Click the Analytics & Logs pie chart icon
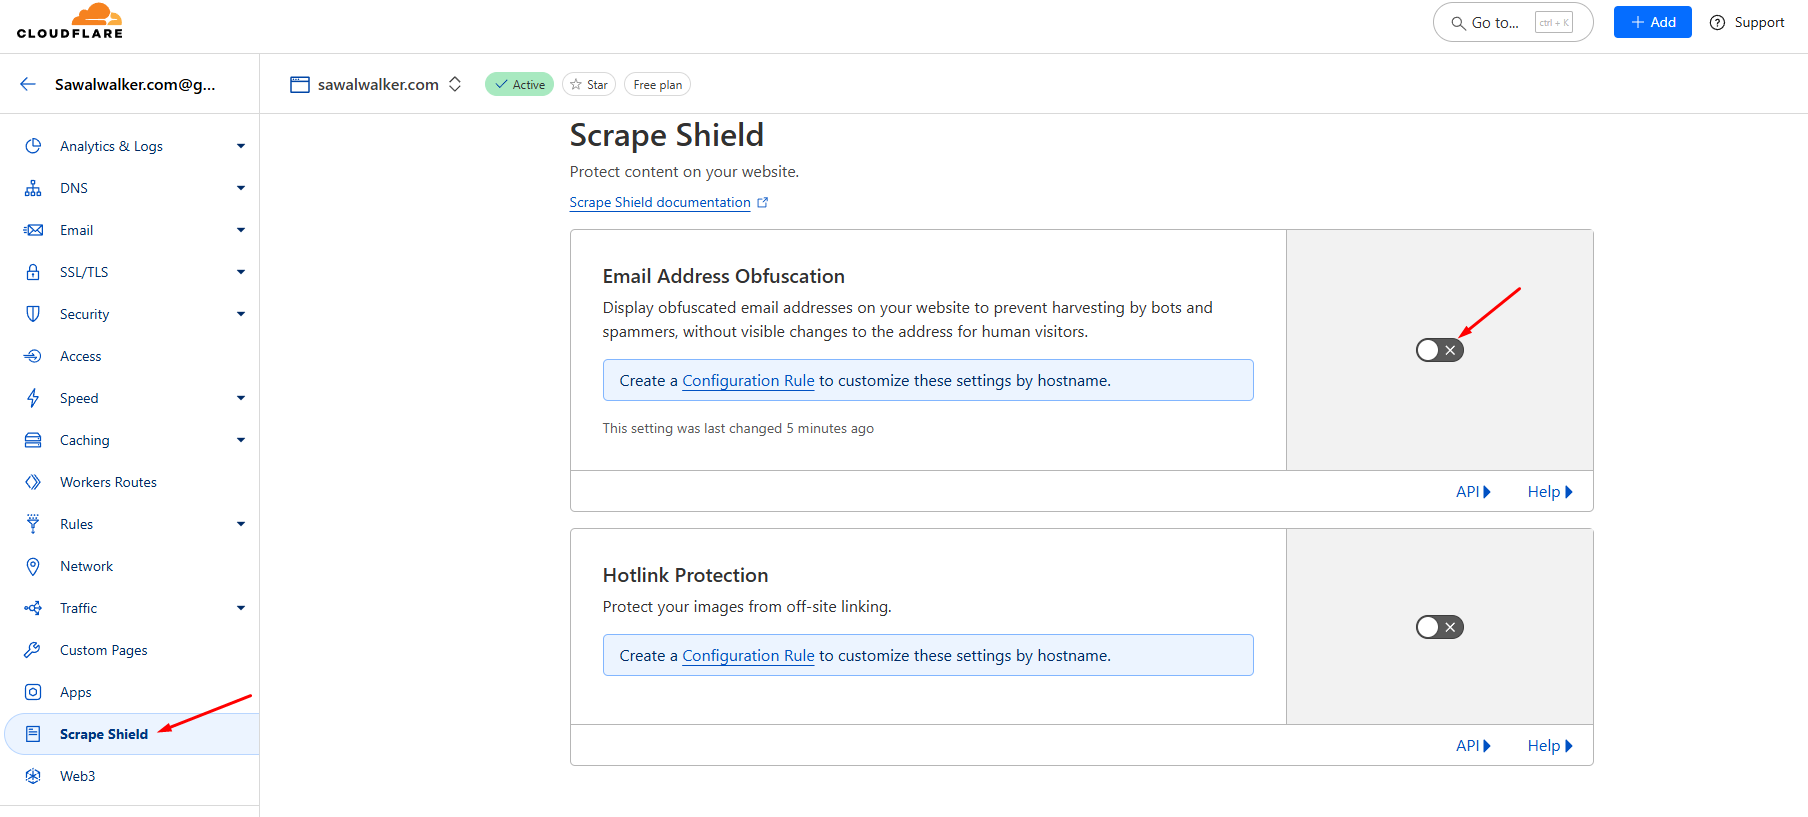Viewport: 1808px width, 817px height. click(x=33, y=146)
